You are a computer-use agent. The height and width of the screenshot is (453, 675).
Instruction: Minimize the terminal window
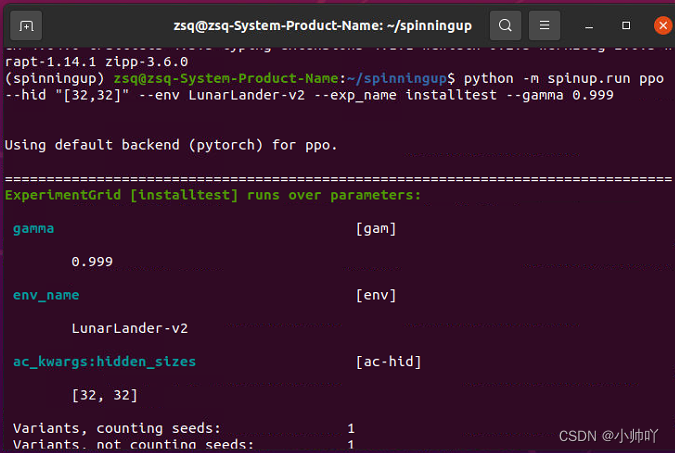[589, 26]
